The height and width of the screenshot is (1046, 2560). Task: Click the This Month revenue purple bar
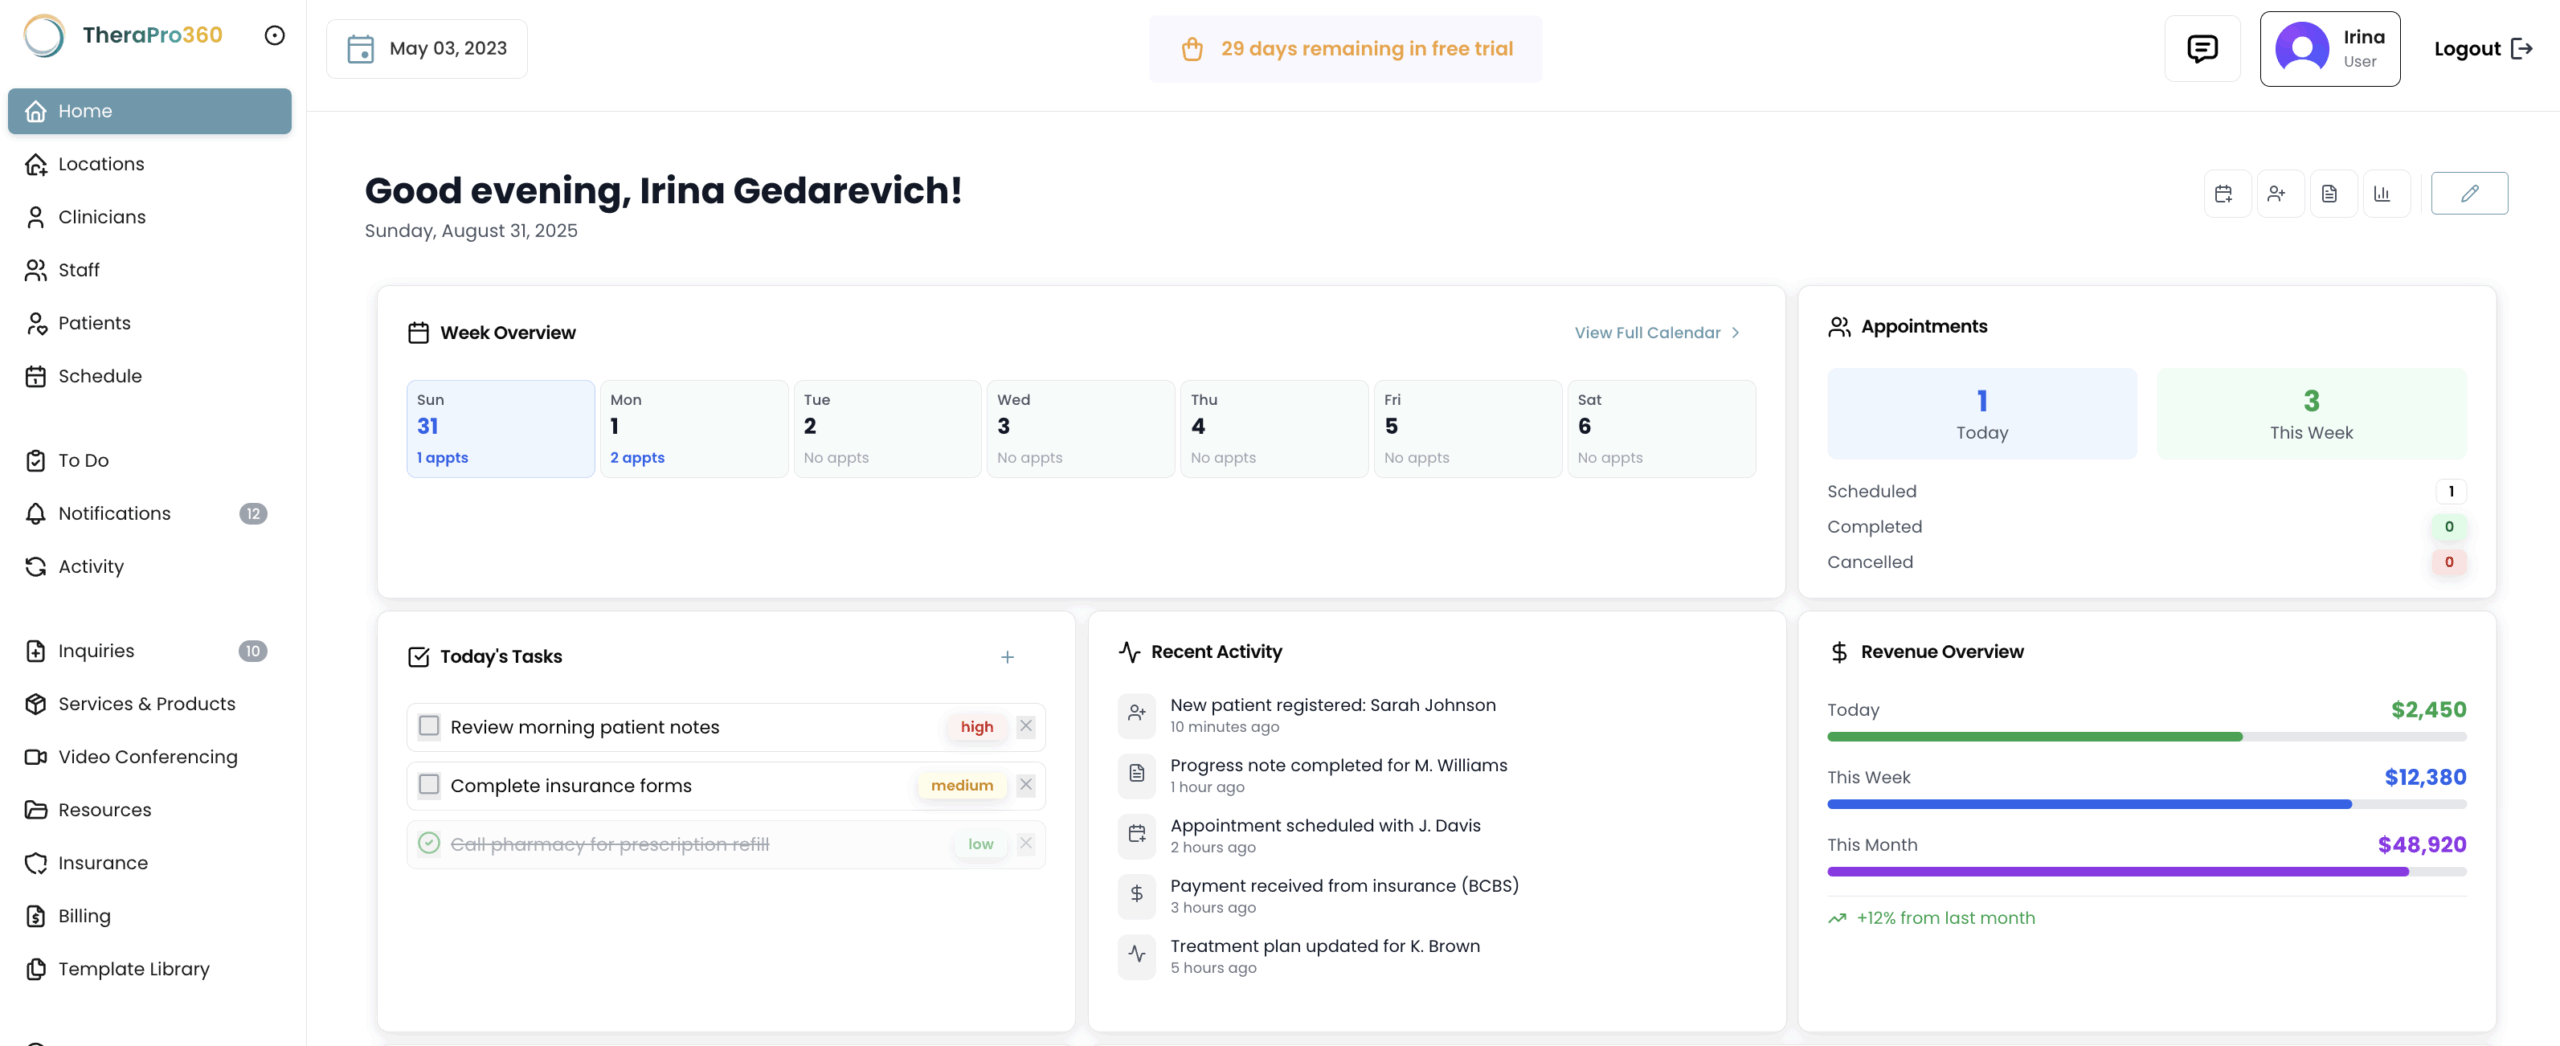(2146, 872)
